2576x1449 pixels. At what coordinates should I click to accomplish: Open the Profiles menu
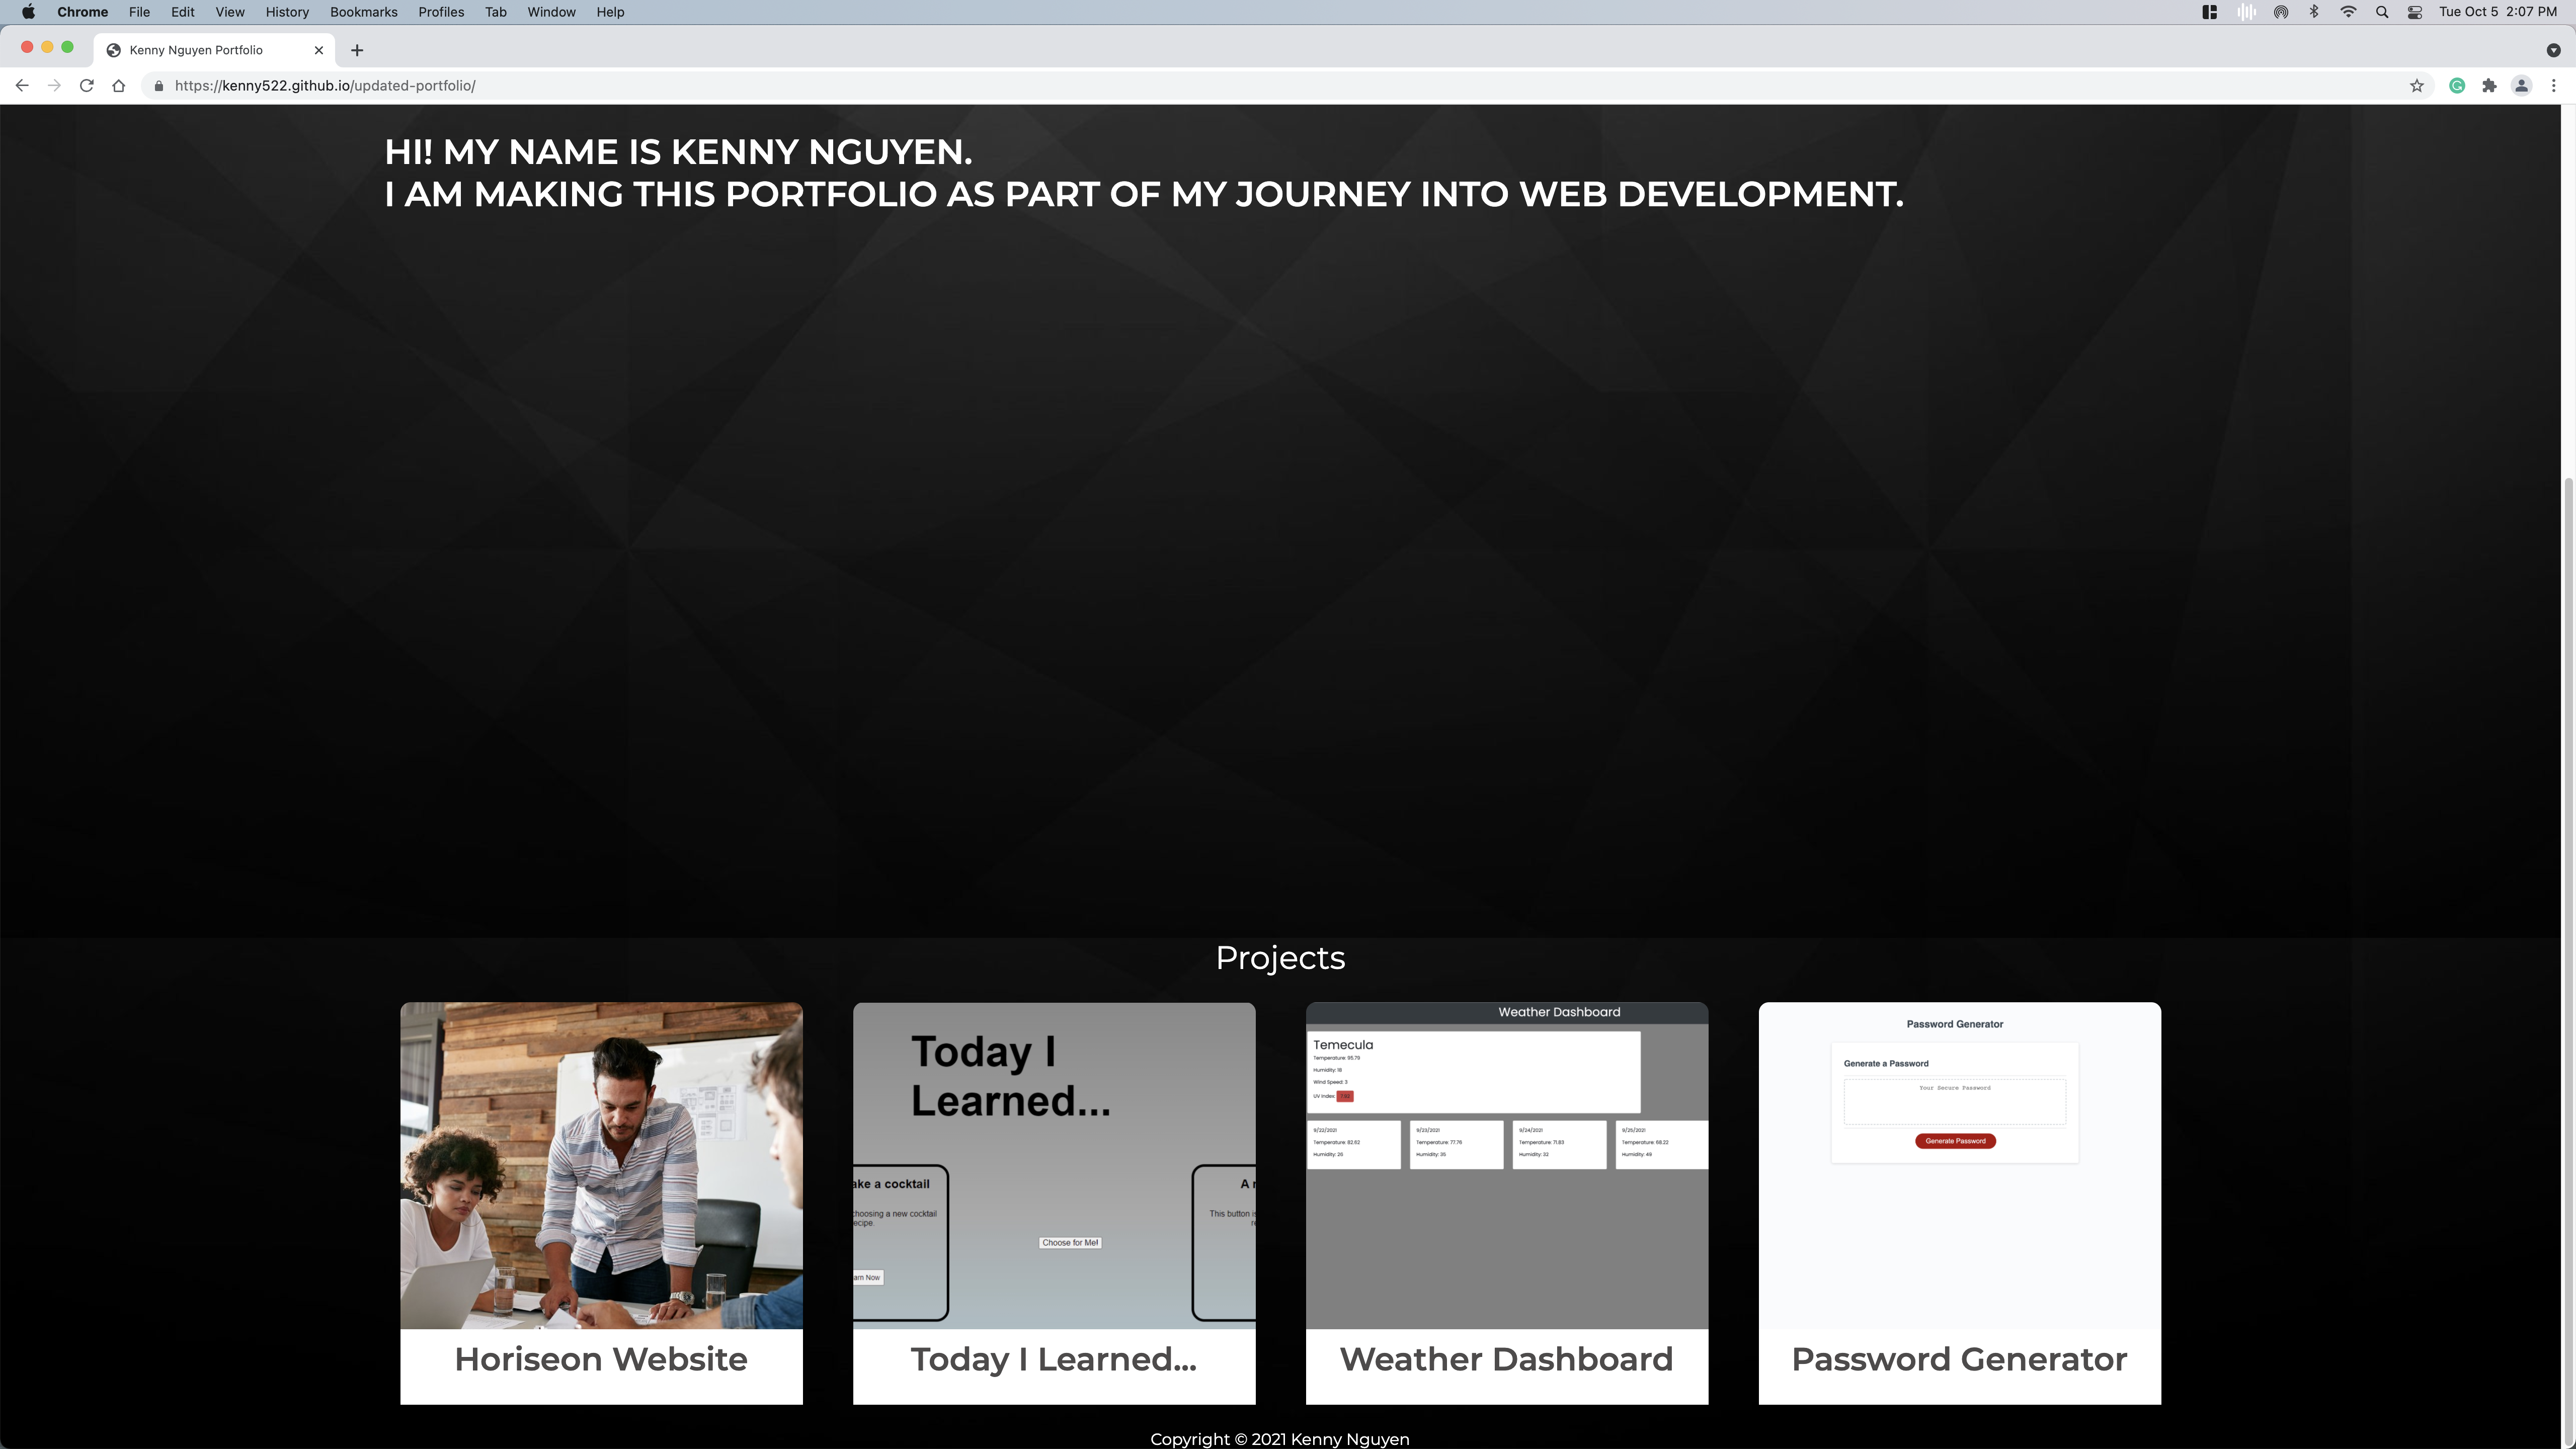point(441,12)
